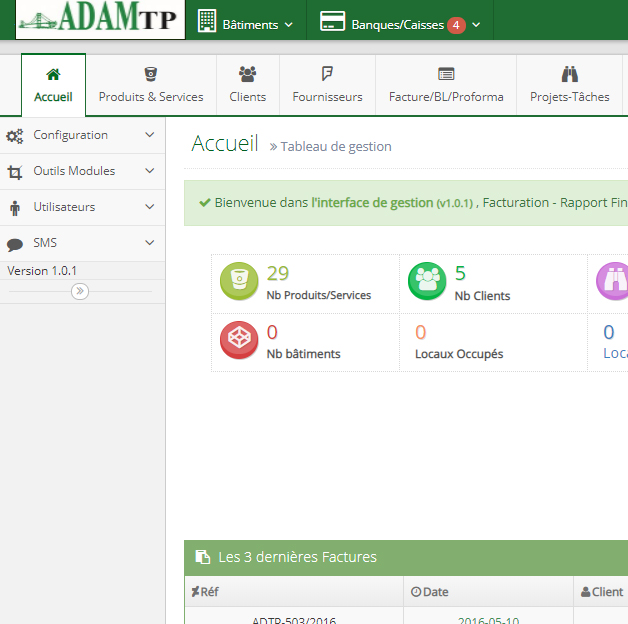Click the green Nb Produits/Services bucket icon
This screenshot has width=628, height=624.
tap(239, 283)
